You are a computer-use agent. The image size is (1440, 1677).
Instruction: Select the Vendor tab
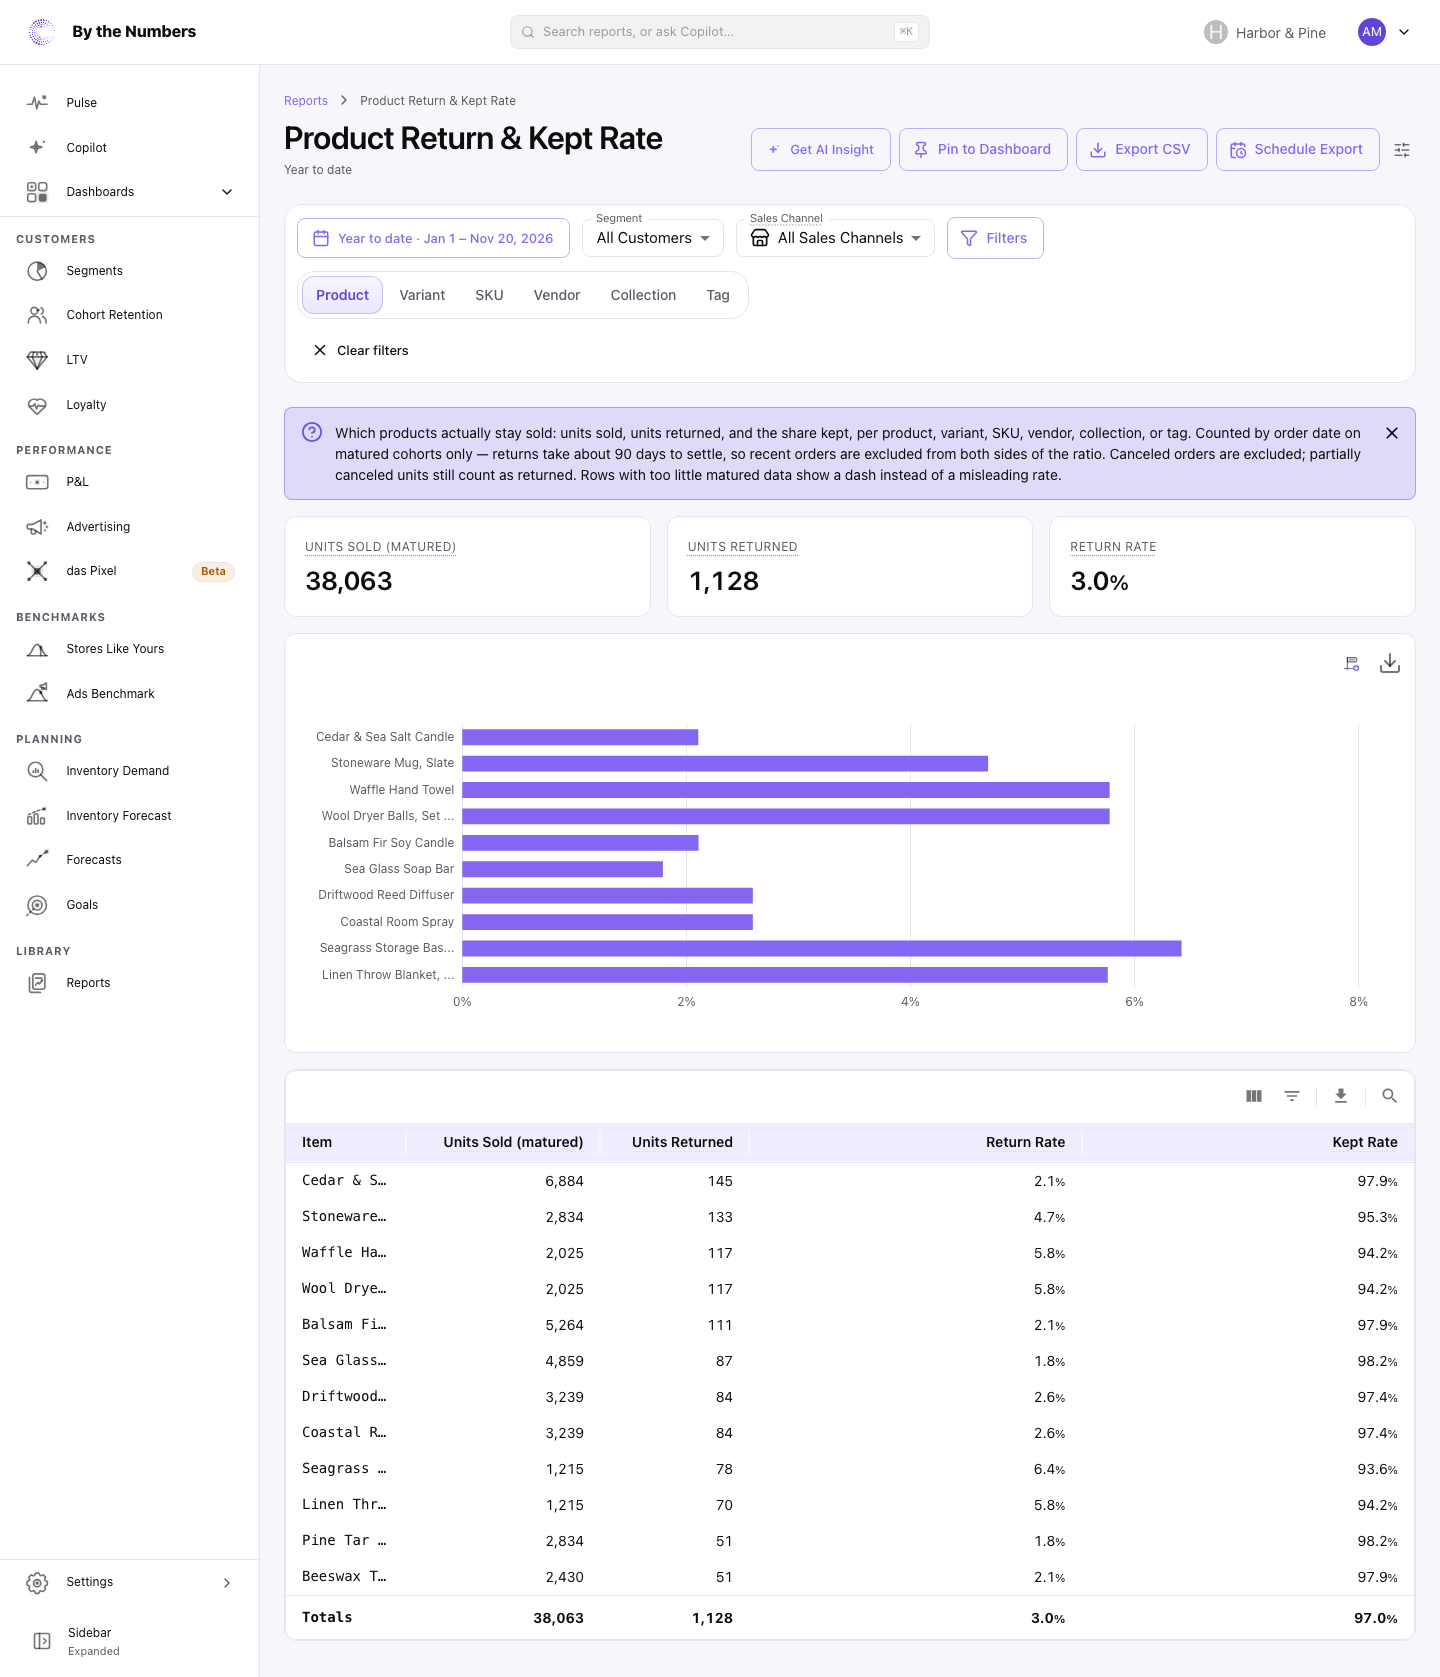pos(557,295)
